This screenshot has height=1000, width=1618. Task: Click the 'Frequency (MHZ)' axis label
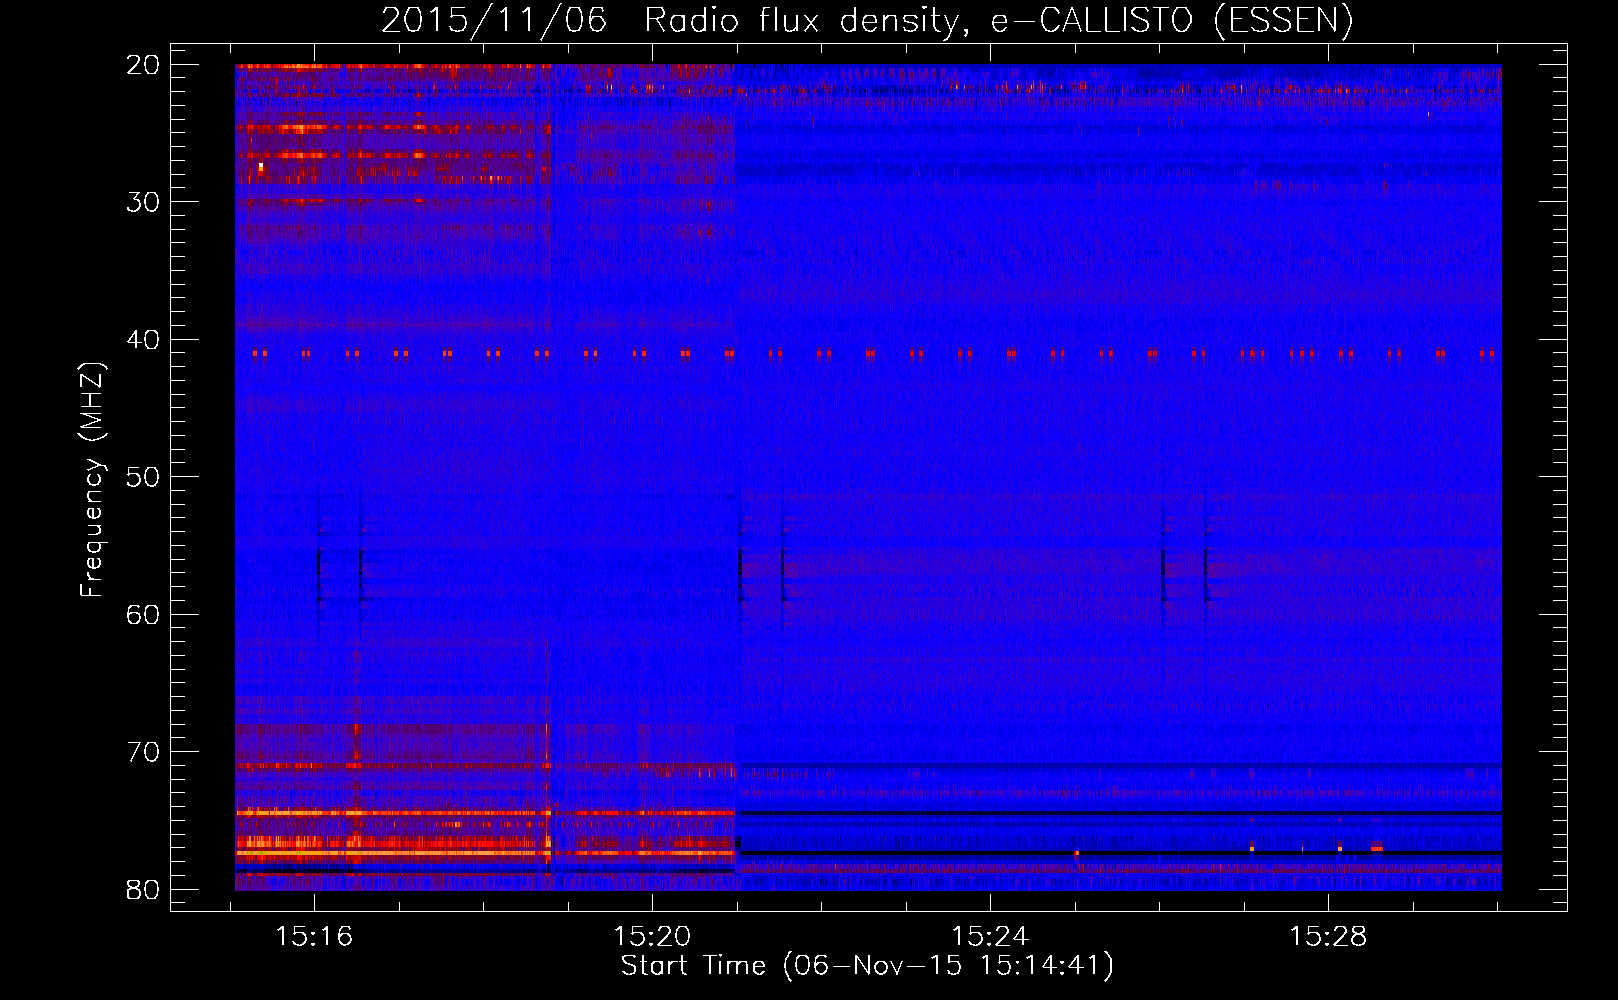pyautogui.click(x=91, y=480)
